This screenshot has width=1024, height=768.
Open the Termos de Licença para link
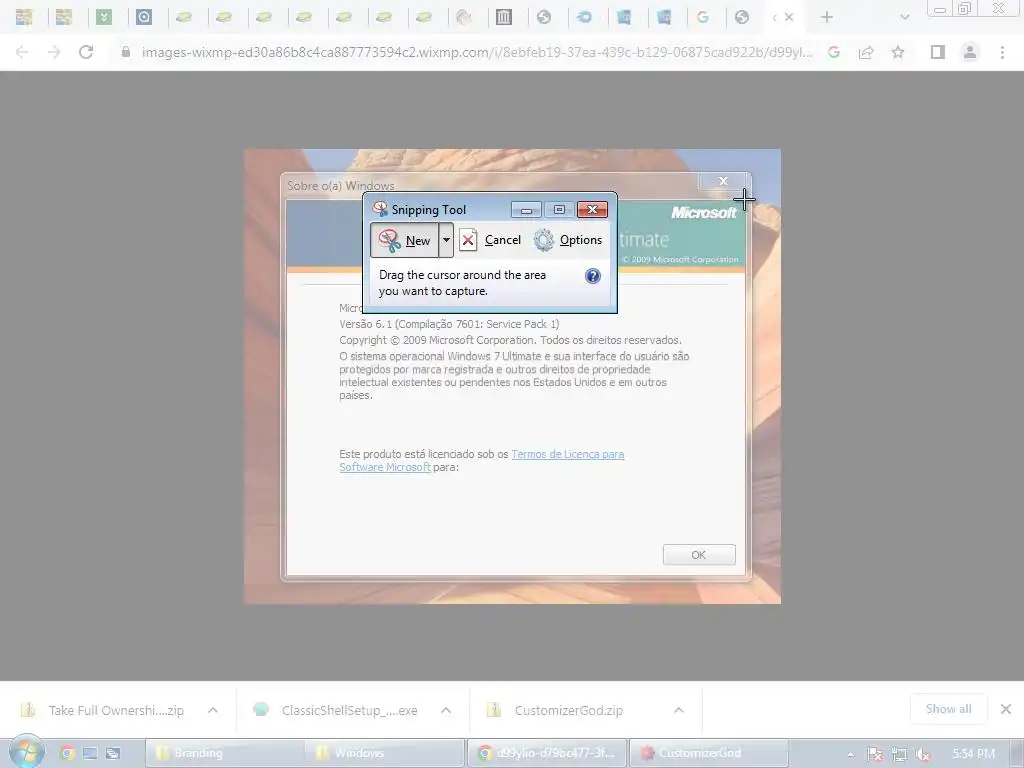pos(568,454)
